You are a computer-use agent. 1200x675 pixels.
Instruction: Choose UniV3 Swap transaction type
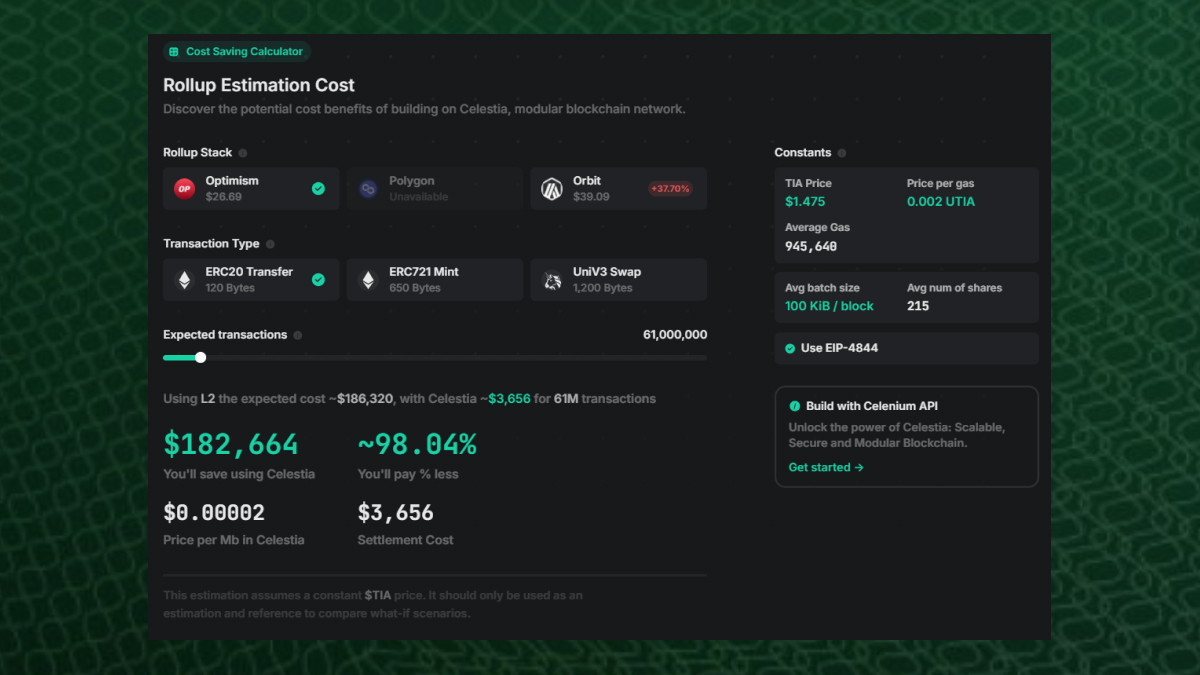click(x=619, y=280)
